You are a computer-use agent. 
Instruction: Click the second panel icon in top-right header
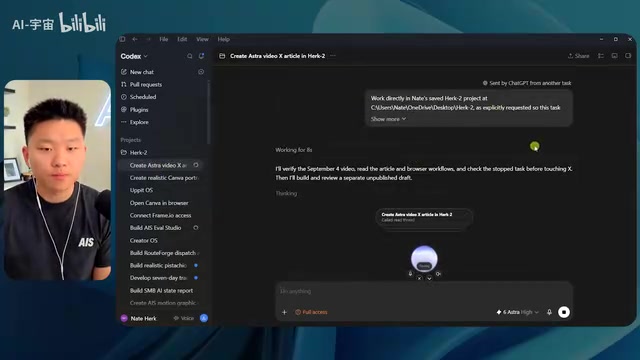[614, 56]
